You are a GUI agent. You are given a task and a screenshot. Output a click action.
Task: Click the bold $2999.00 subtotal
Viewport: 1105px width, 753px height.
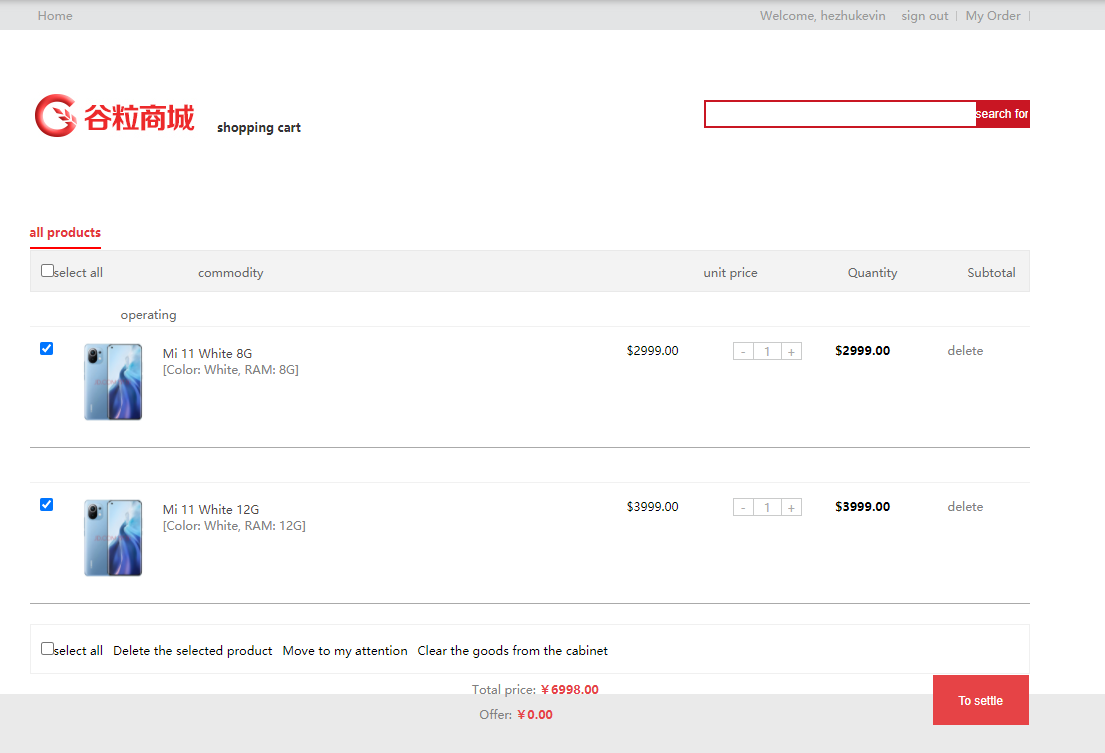[x=863, y=351]
